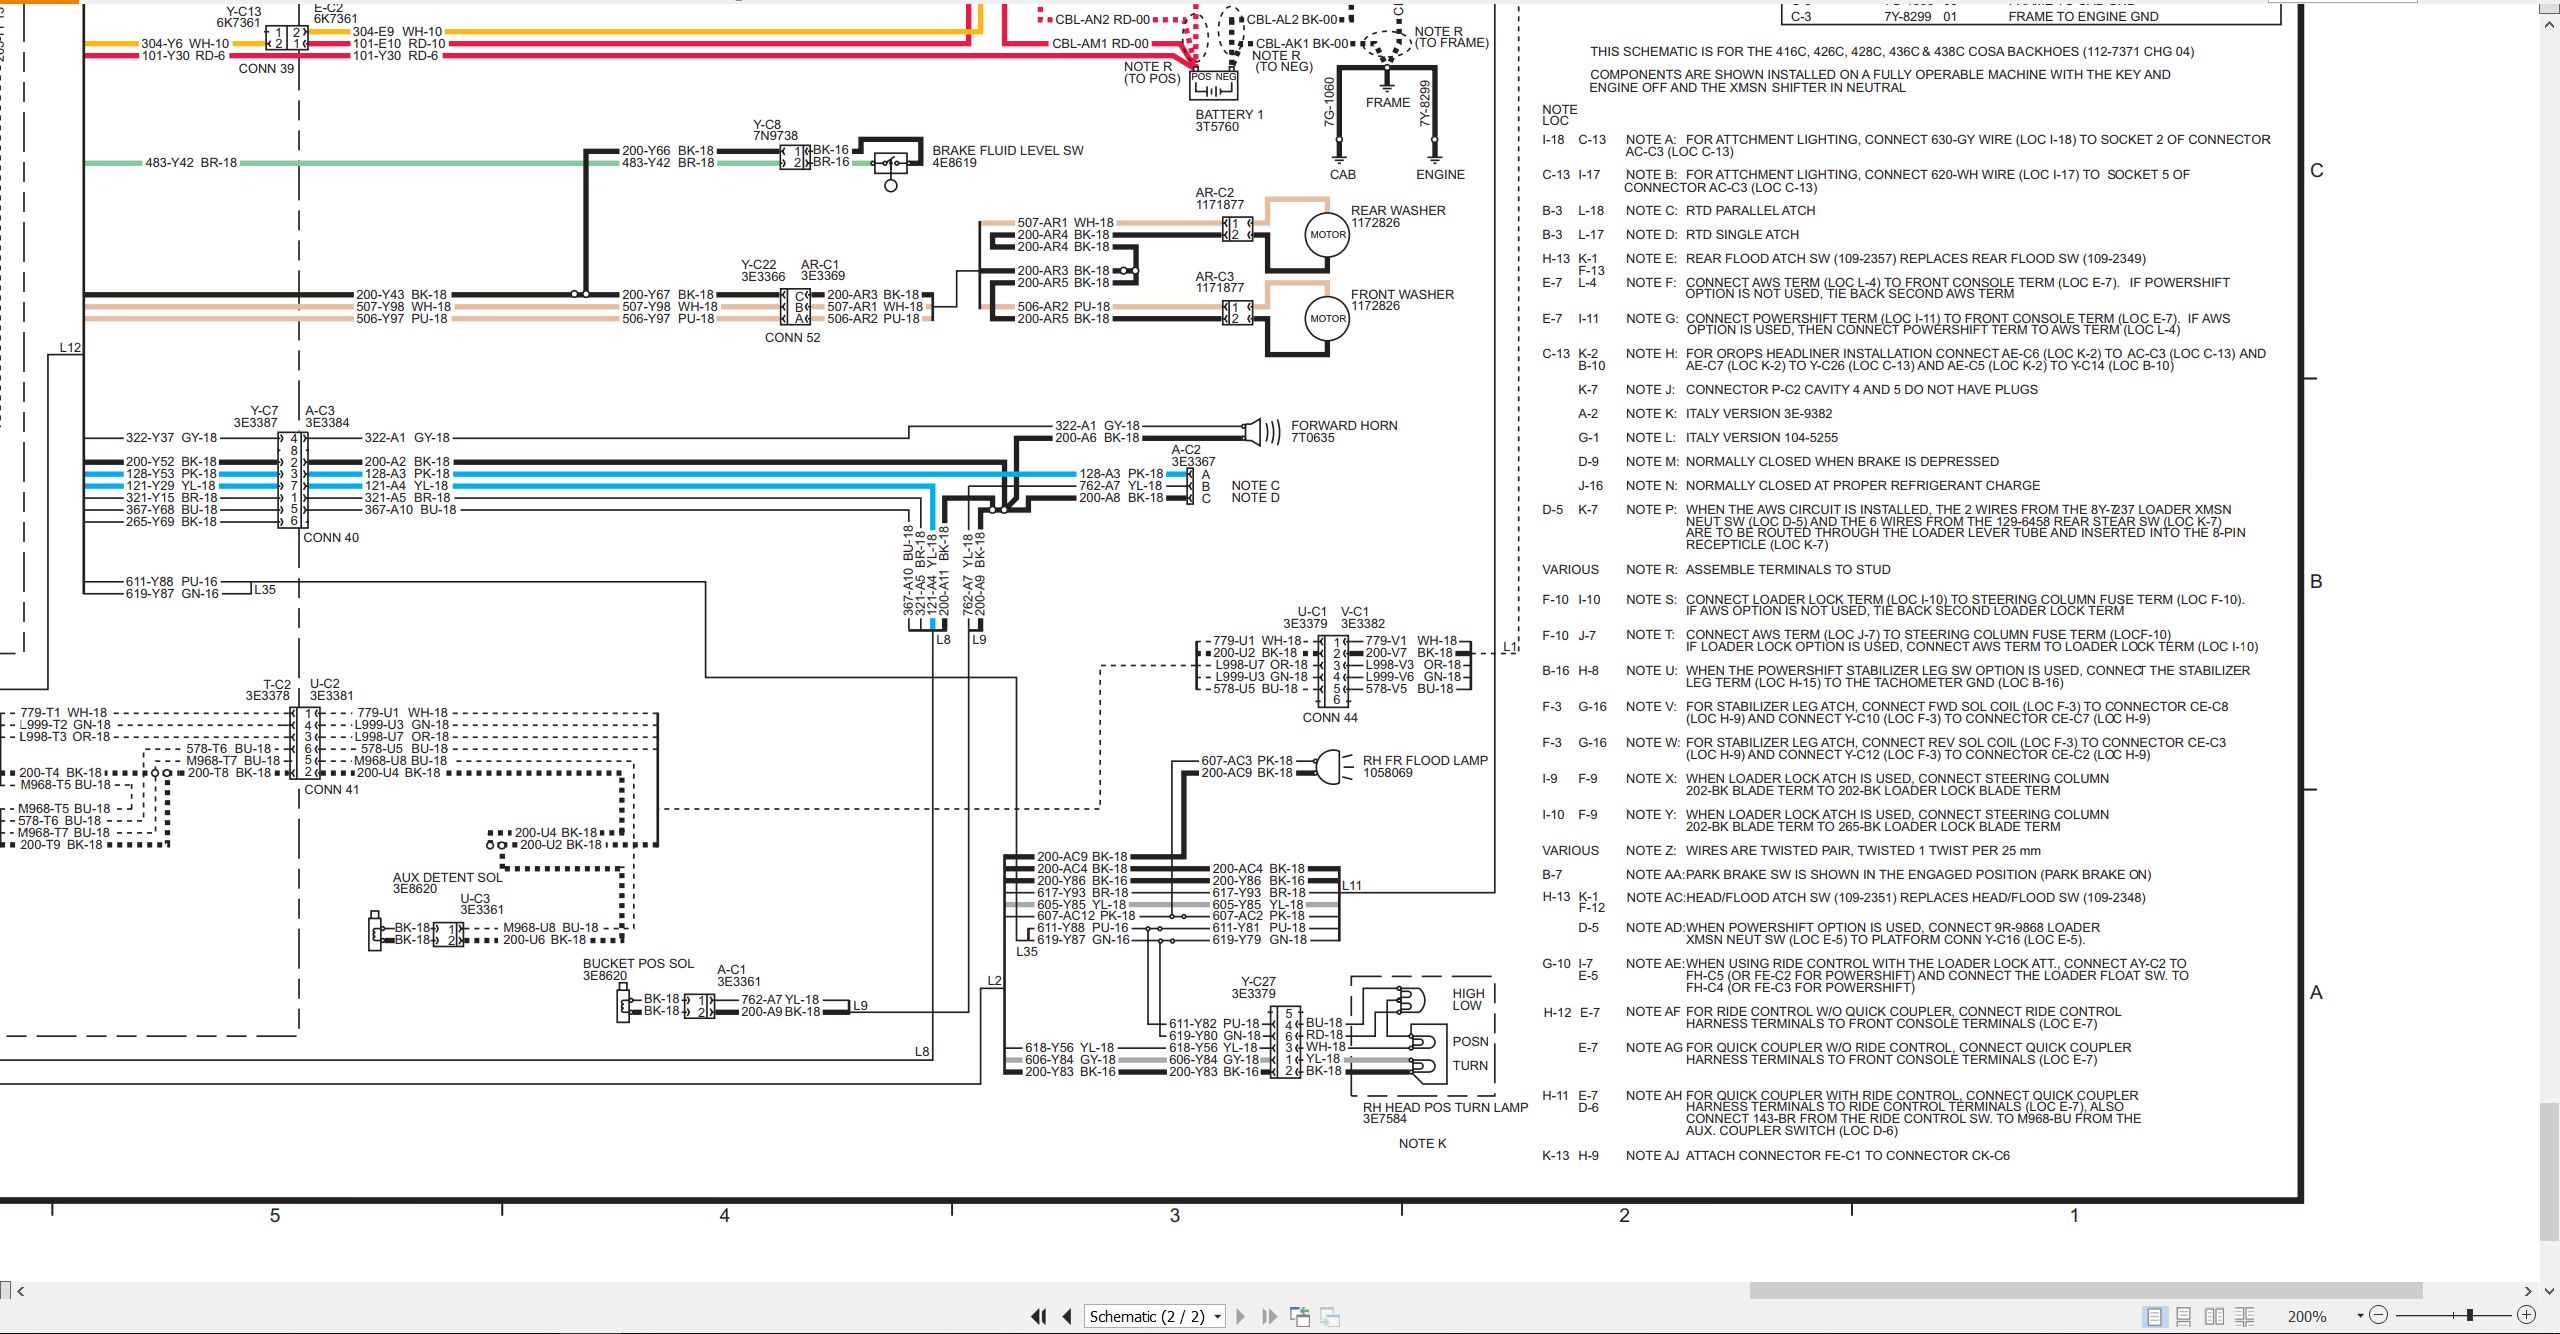Click the next view navigation icon
The image size is (2560, 1334).
click(x=1330, y=1316)
